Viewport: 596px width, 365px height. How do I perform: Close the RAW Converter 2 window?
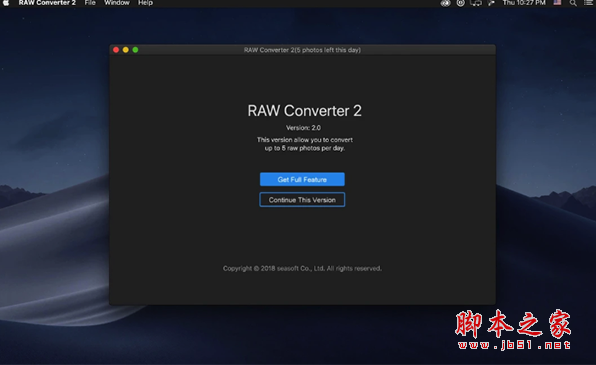click(x=116, y=50)
